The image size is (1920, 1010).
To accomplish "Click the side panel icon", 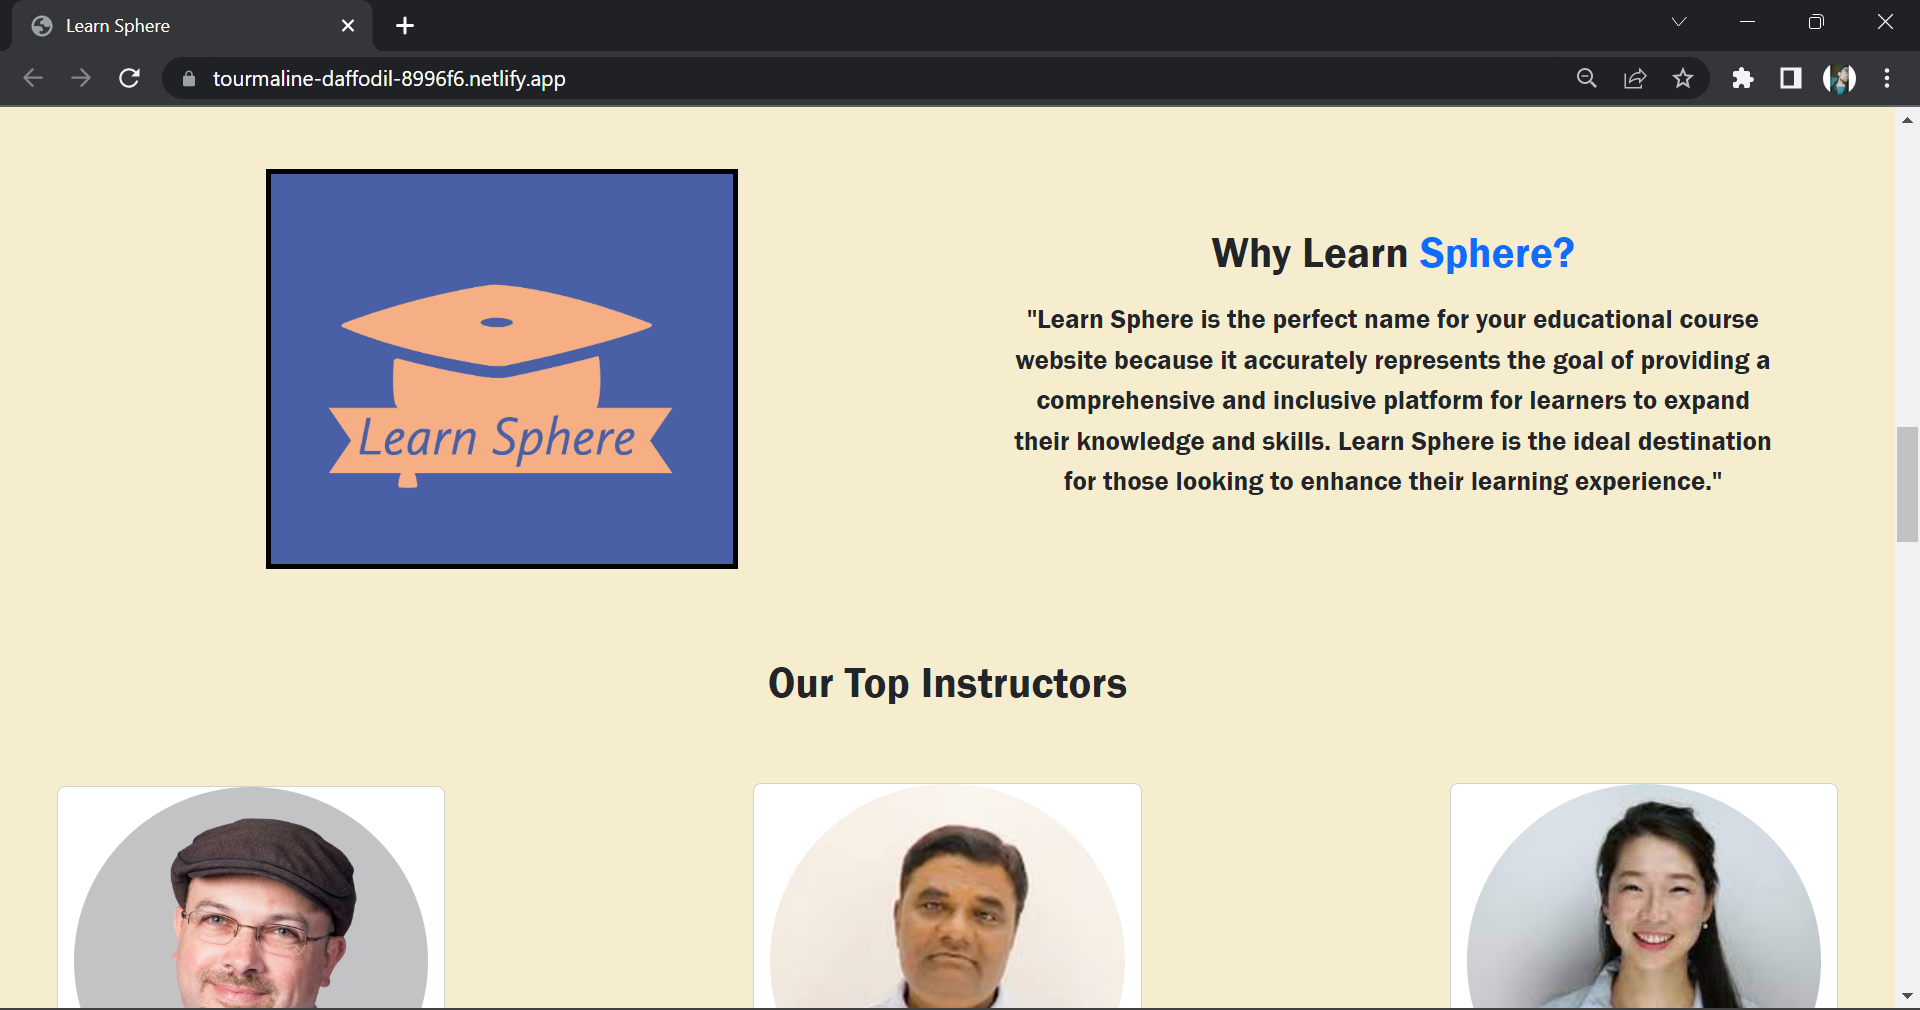I will [1790, 78].
